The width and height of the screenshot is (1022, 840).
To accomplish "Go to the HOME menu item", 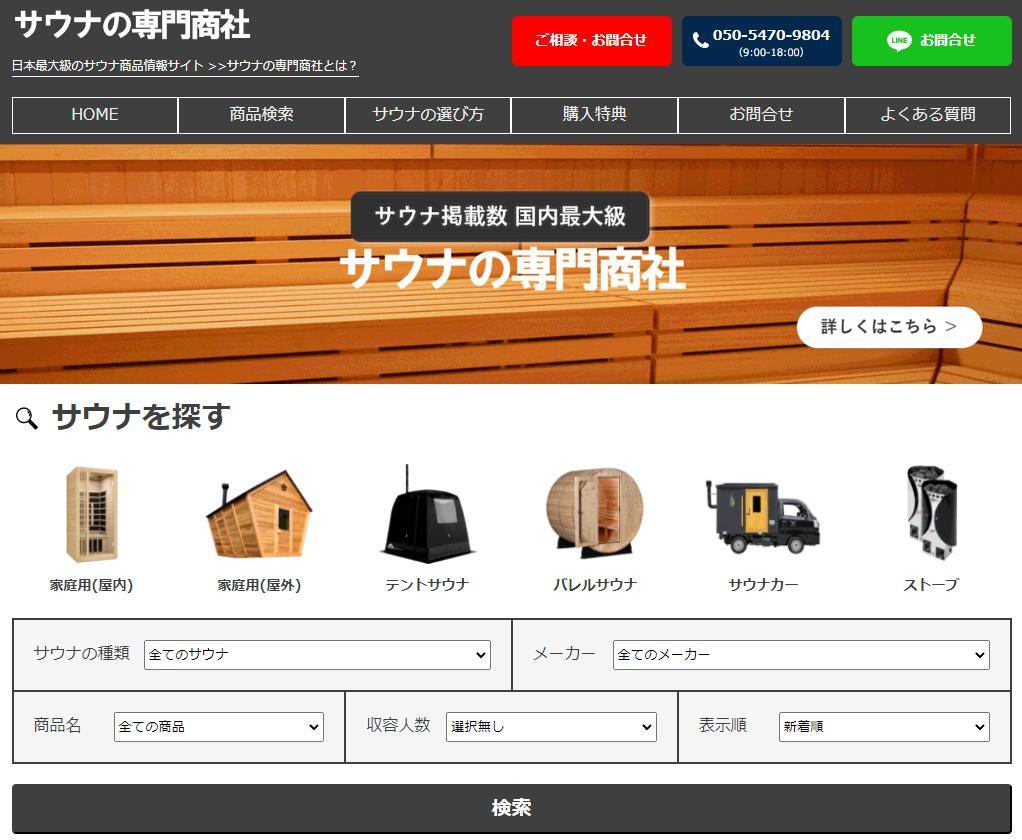I will click(95, 115).
